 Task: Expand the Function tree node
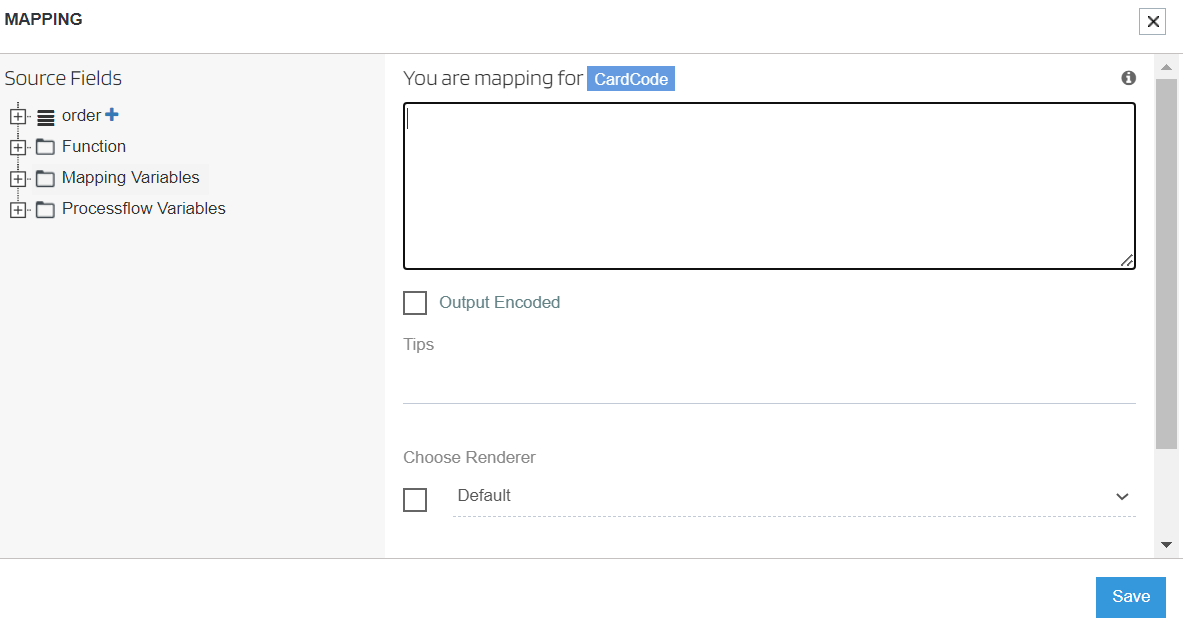[17, 148]
